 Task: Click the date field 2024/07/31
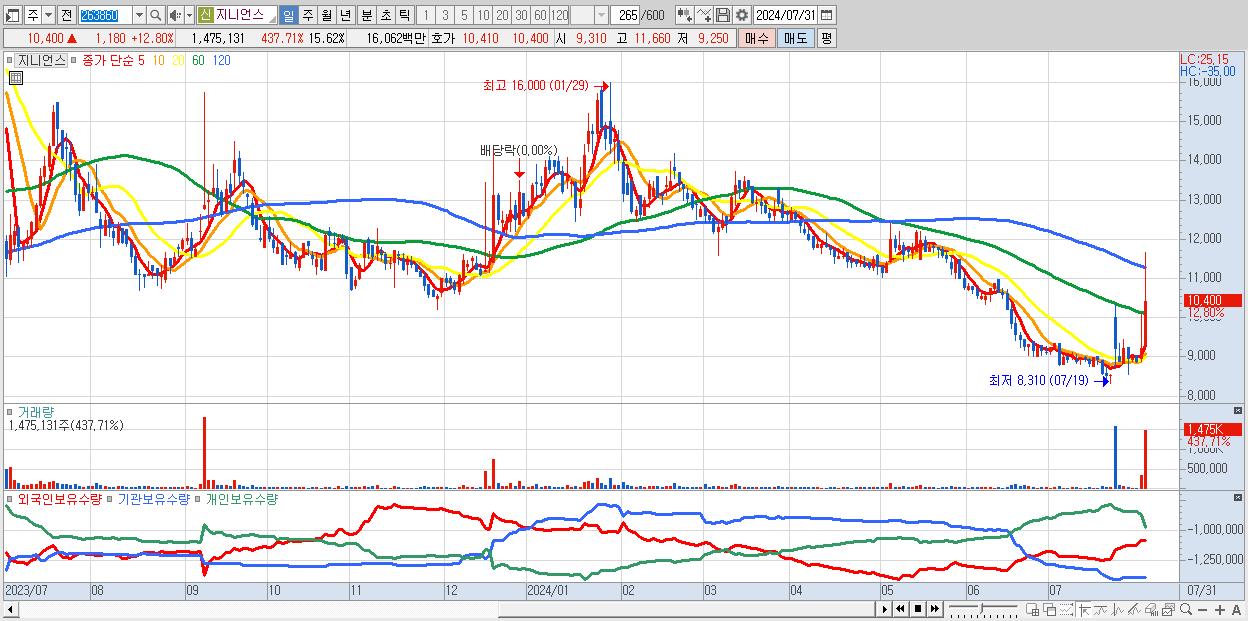tap(786, 15)
